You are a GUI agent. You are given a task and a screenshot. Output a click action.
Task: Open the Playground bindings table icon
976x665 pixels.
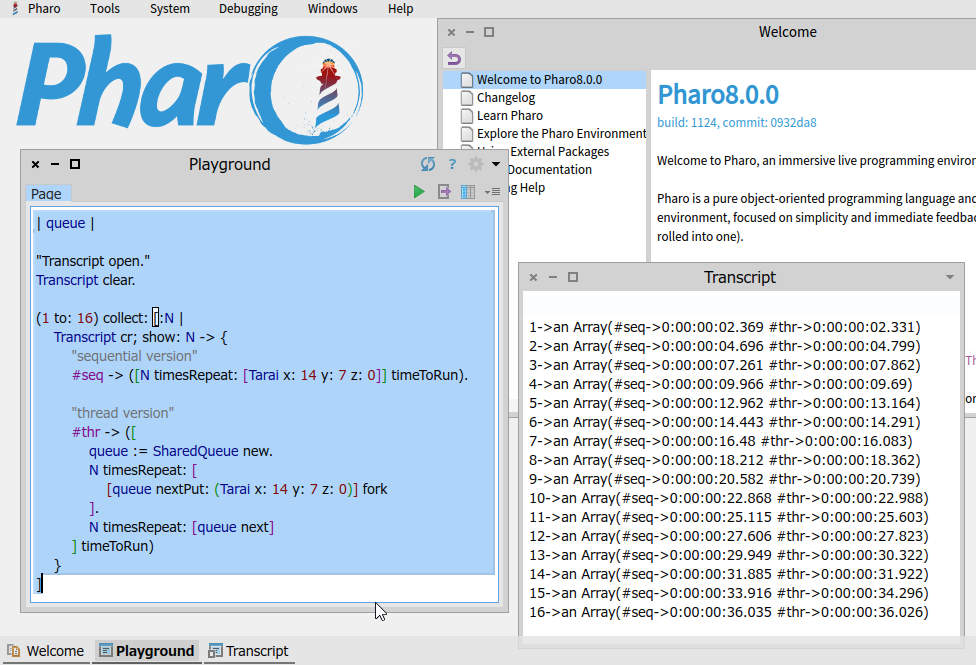tap(468, 192)
